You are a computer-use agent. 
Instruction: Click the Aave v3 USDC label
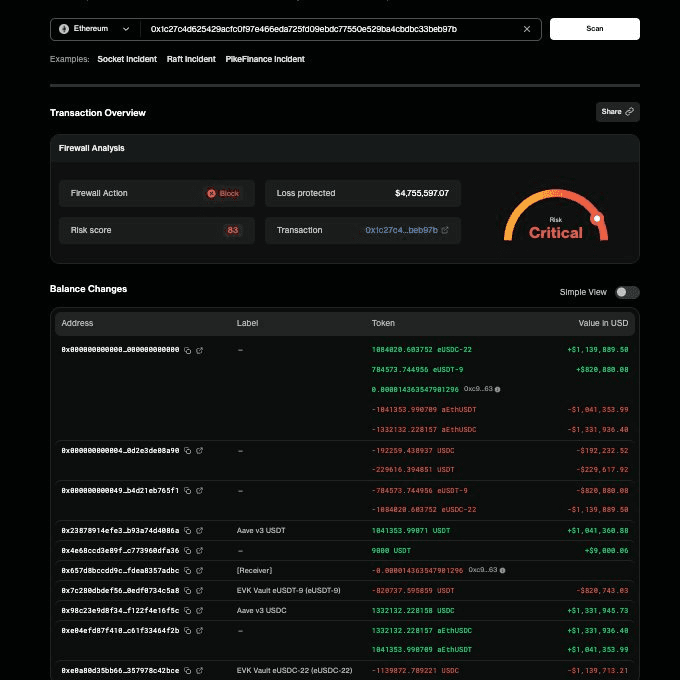coord(262,610)
